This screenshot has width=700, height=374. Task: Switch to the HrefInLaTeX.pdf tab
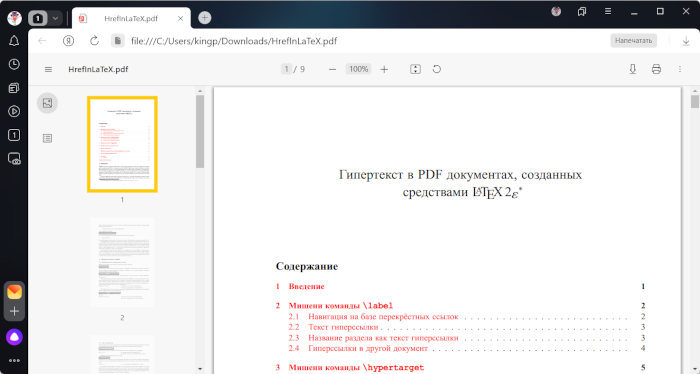(131, 18)
